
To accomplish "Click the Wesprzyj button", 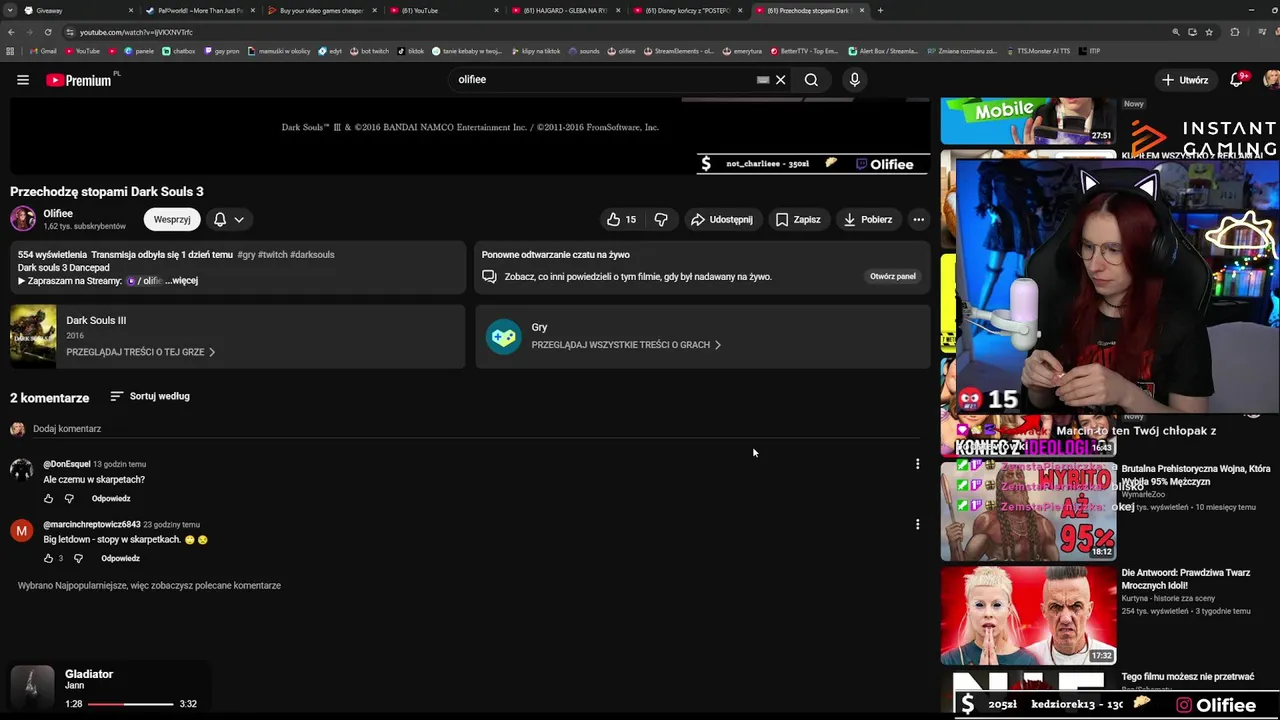I will click(x=172, y=219).
